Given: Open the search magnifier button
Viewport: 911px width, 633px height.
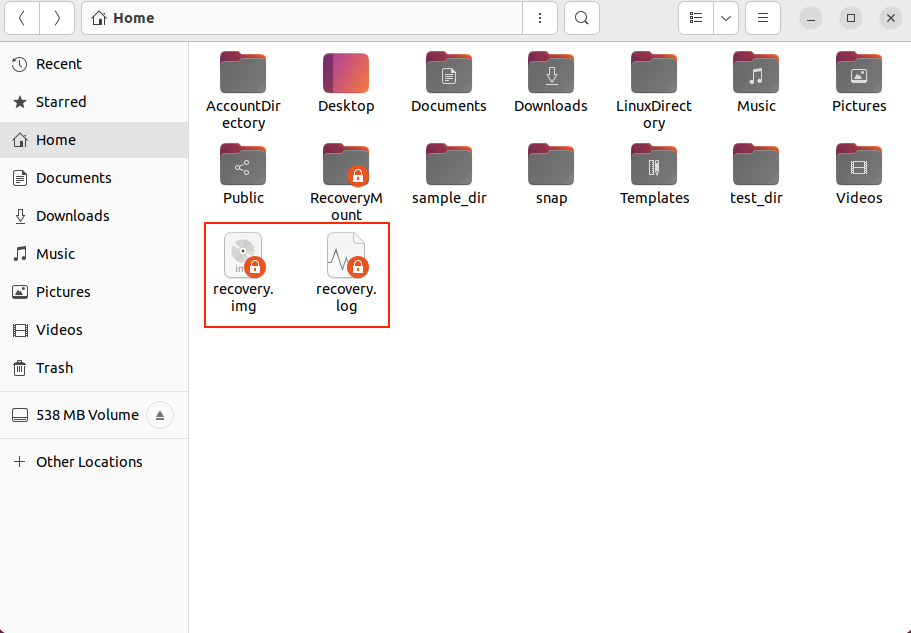Looking at the screenshot, I should pos(582,18).
